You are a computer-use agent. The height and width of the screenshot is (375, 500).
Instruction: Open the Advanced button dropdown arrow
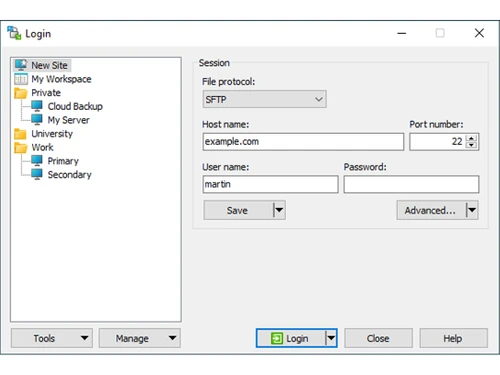[472, 210]
